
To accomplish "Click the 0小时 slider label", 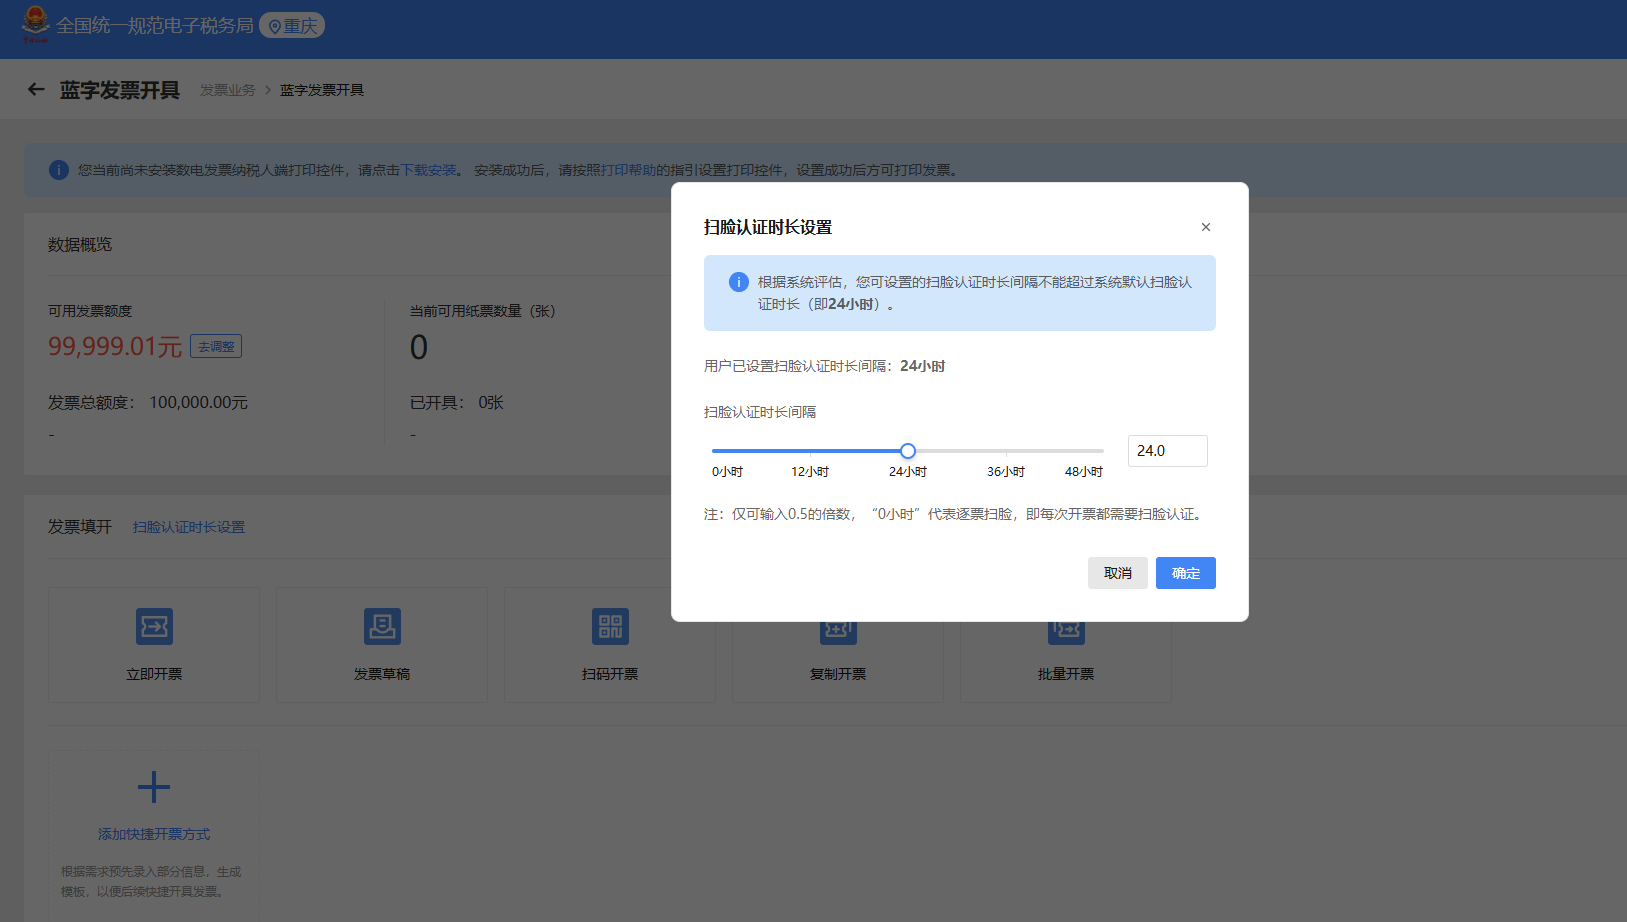I will 727,472.
